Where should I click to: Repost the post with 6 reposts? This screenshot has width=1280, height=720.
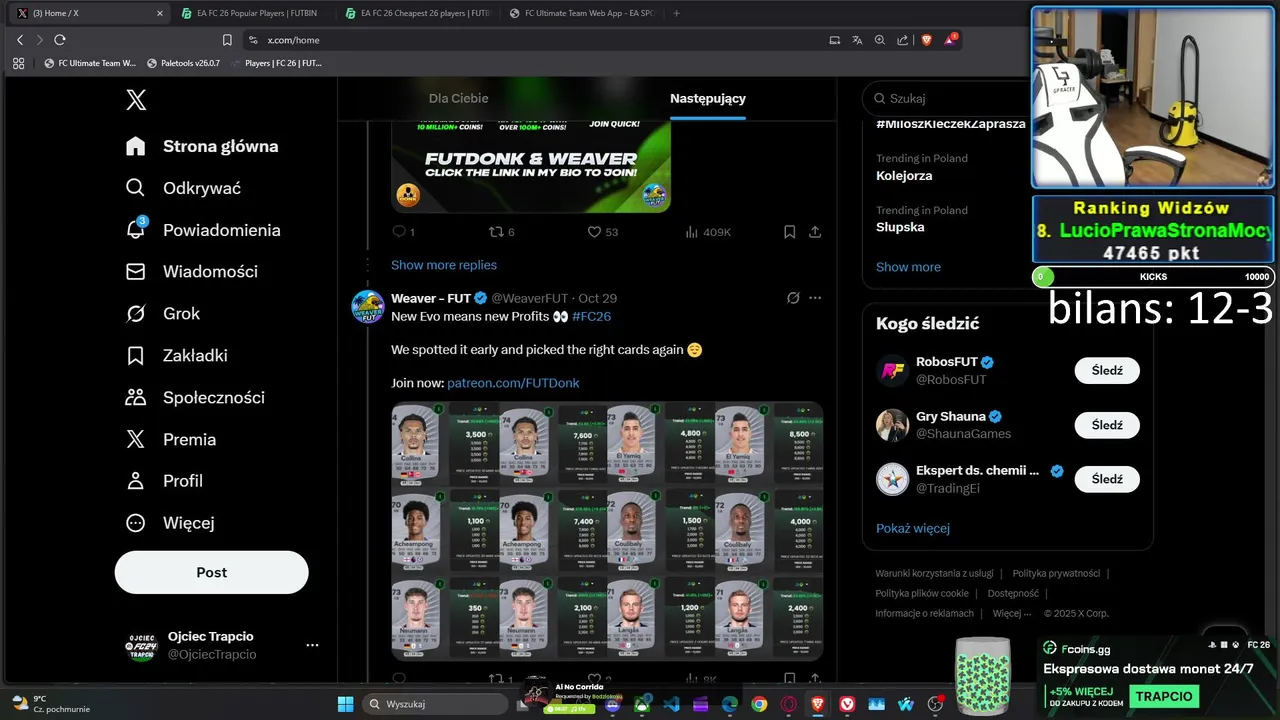tap(501, 232)
